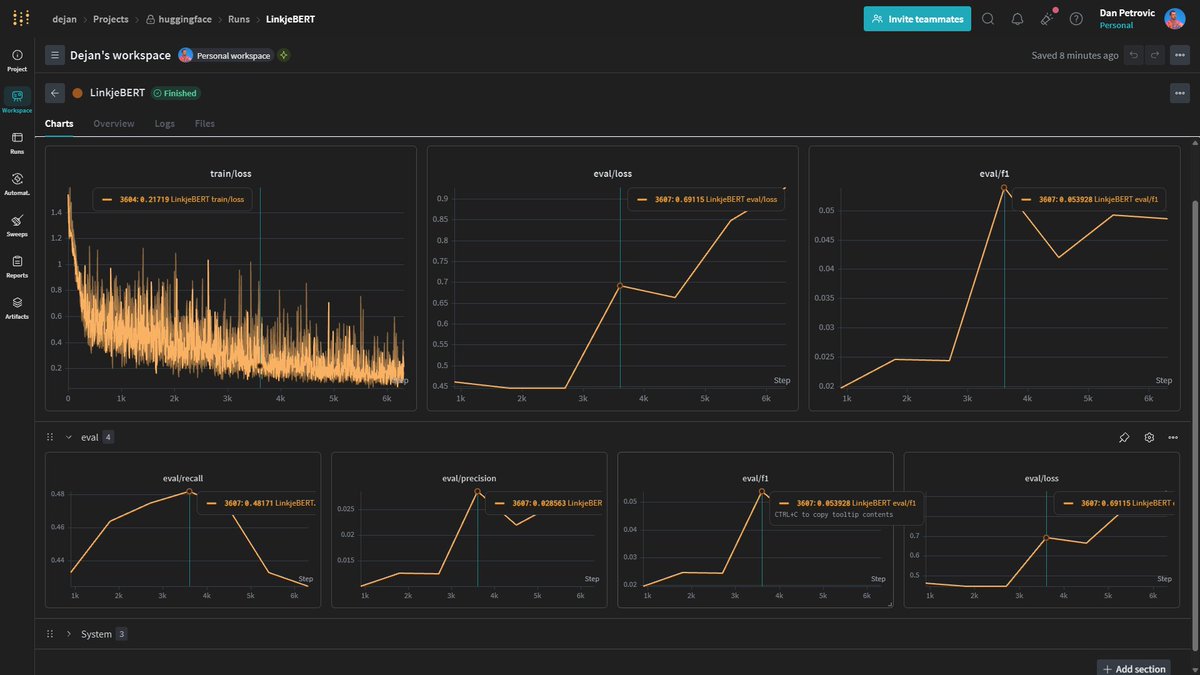Grab the System section drag handle
The height and width of the screenshot is (675, 1200).
point(50,634)
